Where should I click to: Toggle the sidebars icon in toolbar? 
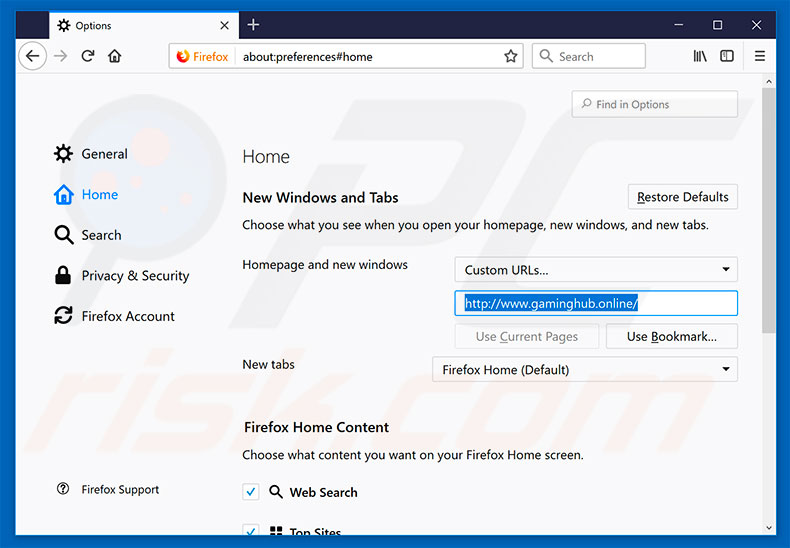(x=727, y=56)
